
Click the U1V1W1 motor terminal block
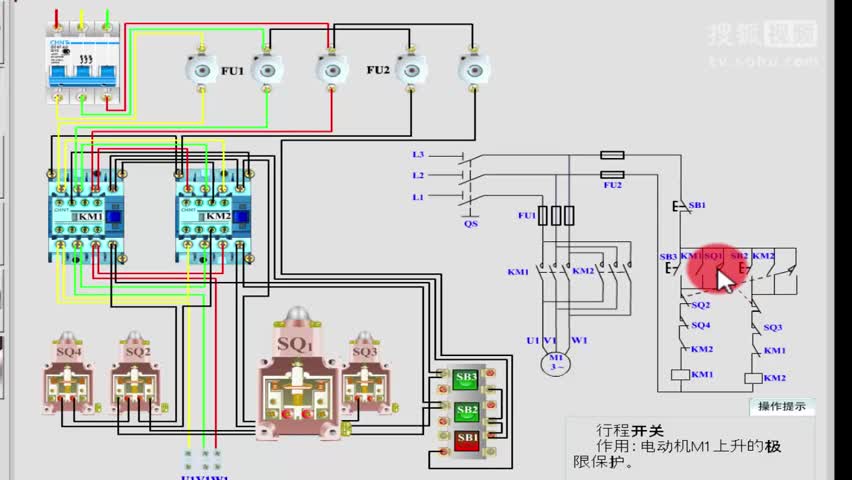click(x=202, y=459)
